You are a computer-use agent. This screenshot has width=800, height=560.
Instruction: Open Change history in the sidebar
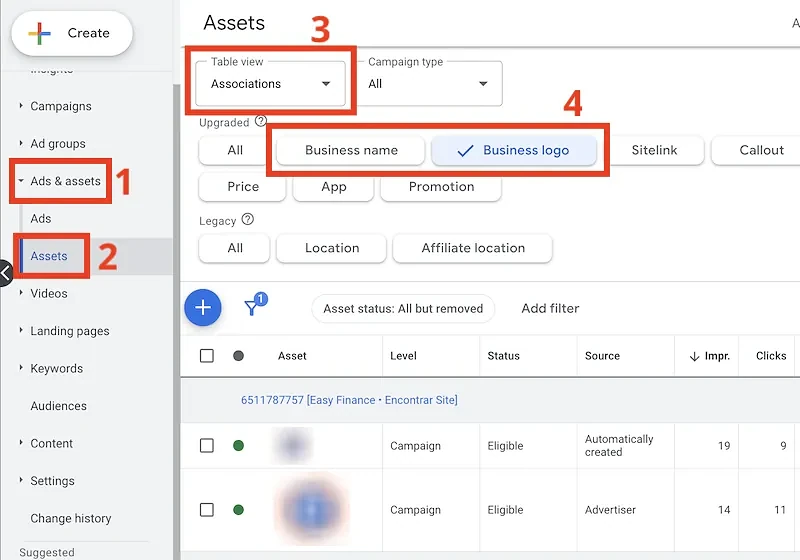(71, 518)
